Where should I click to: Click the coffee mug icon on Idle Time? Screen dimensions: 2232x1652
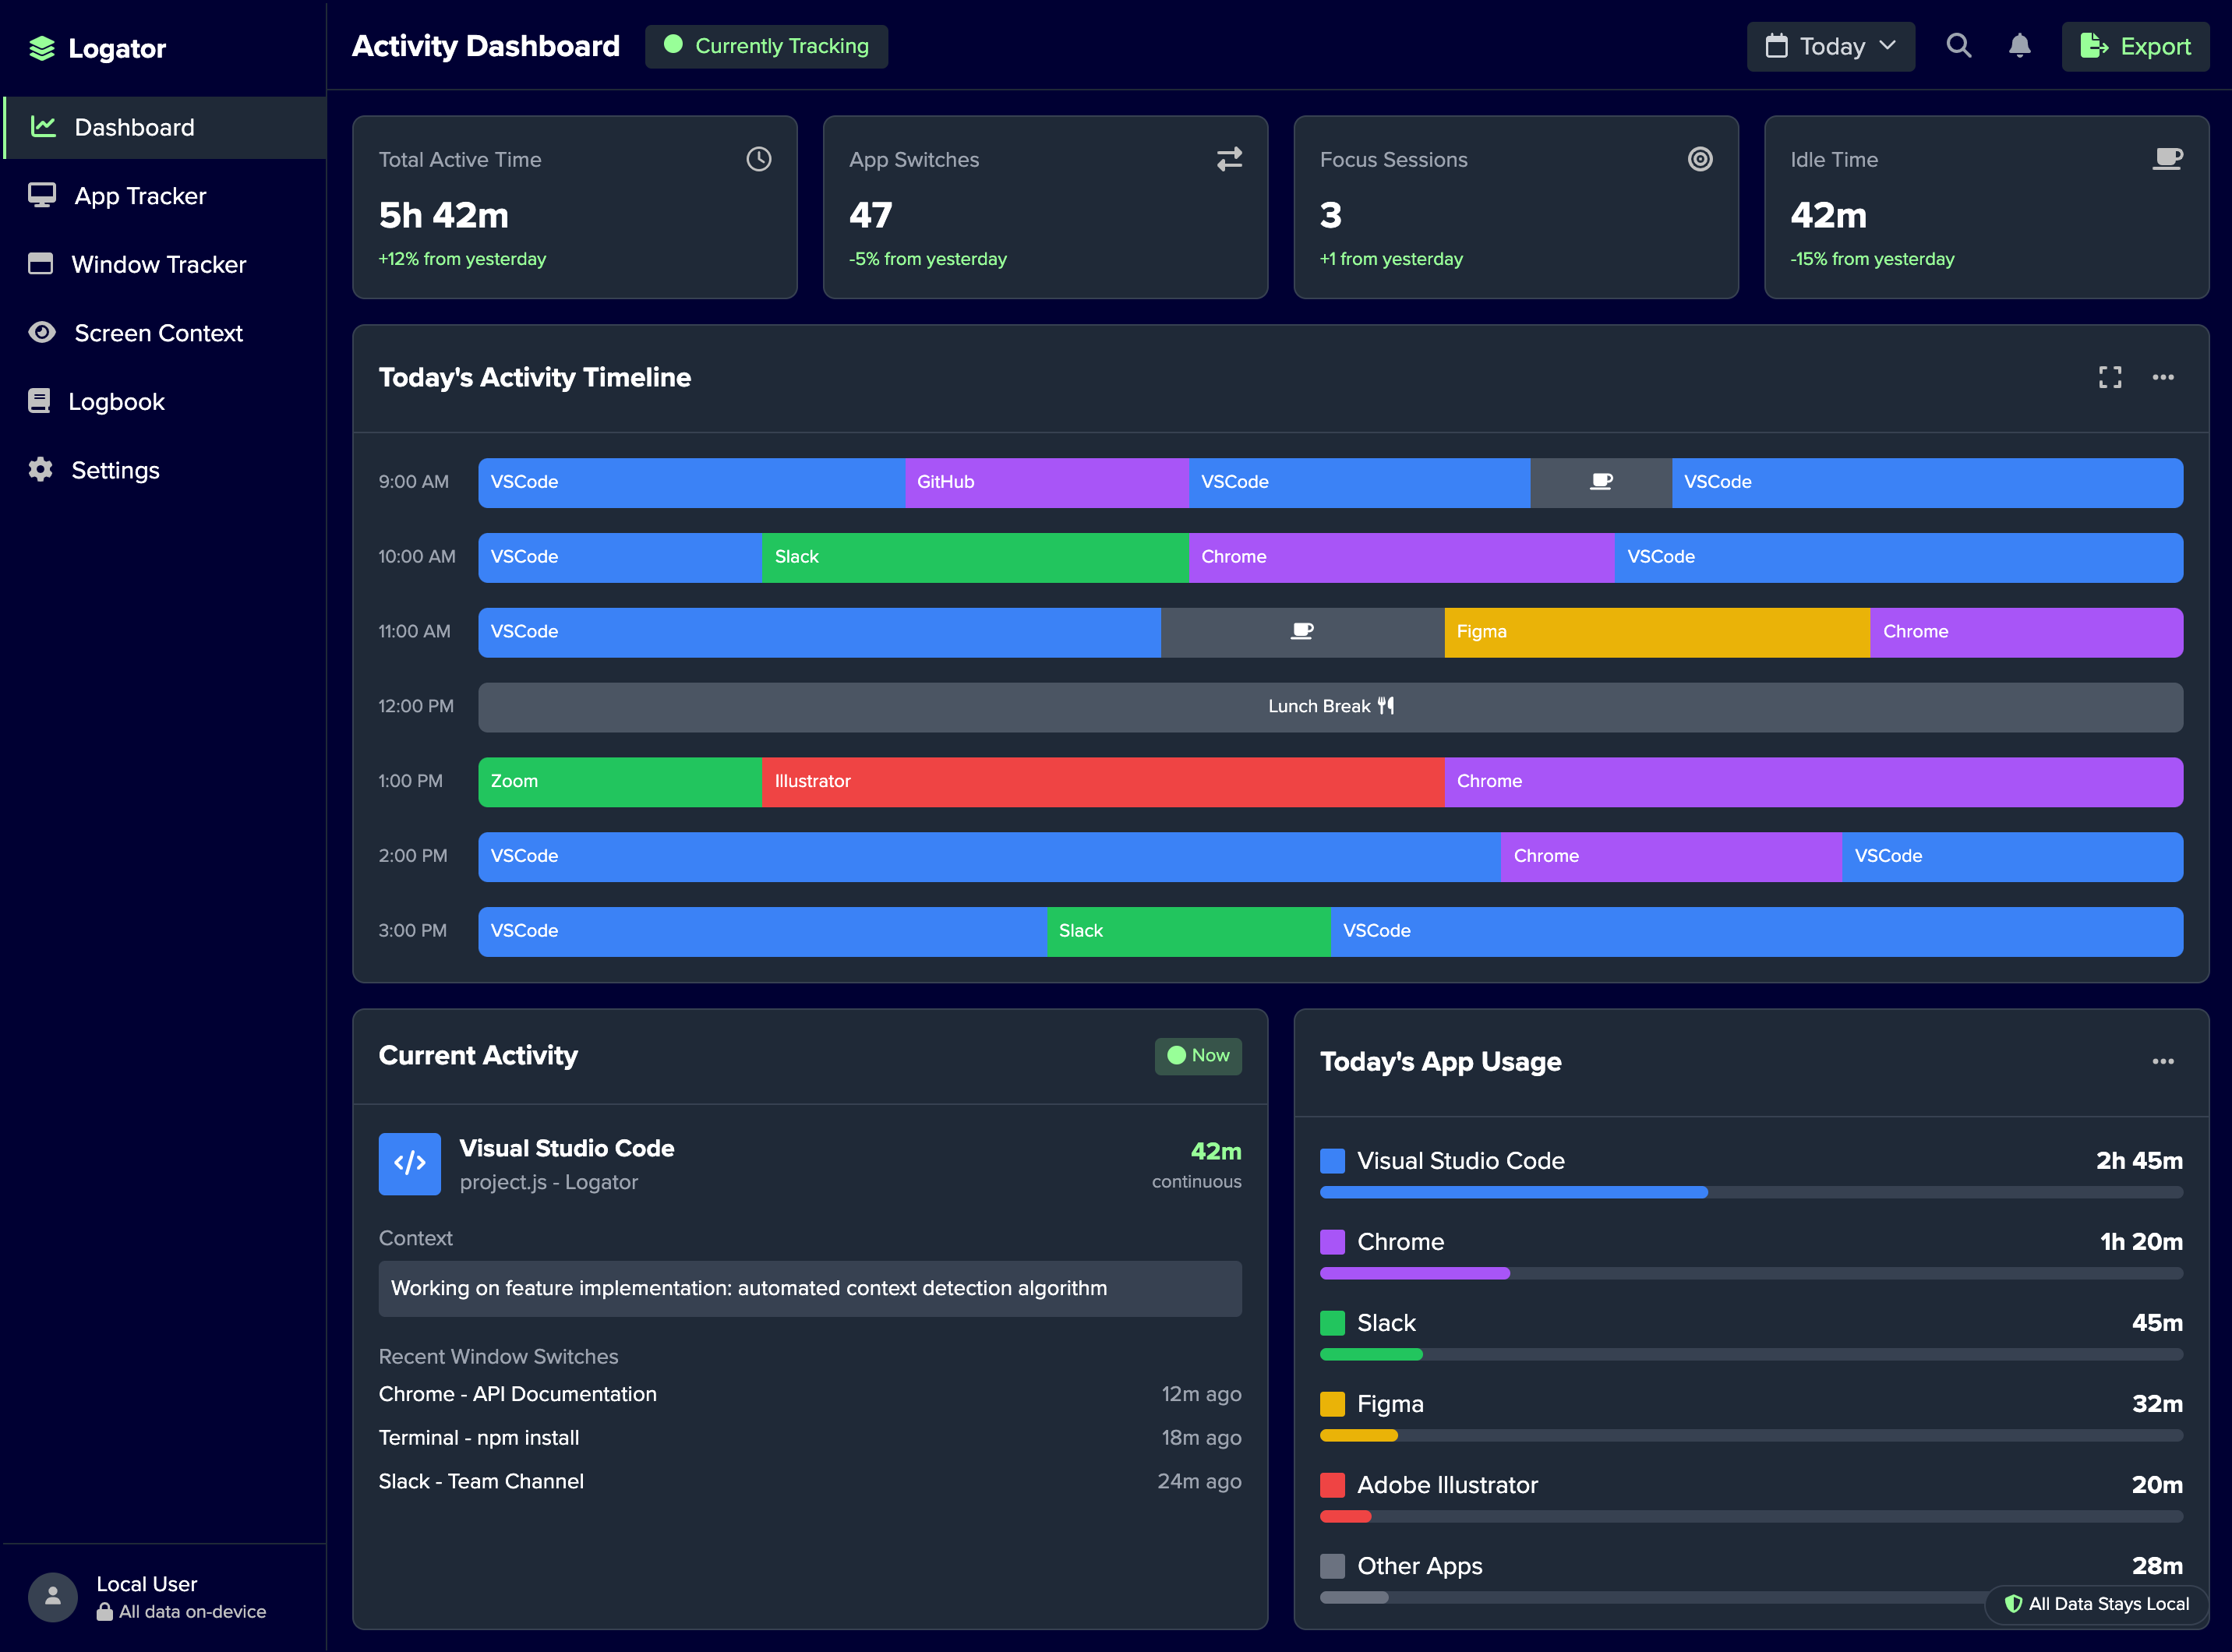(x=2167, y=159)
